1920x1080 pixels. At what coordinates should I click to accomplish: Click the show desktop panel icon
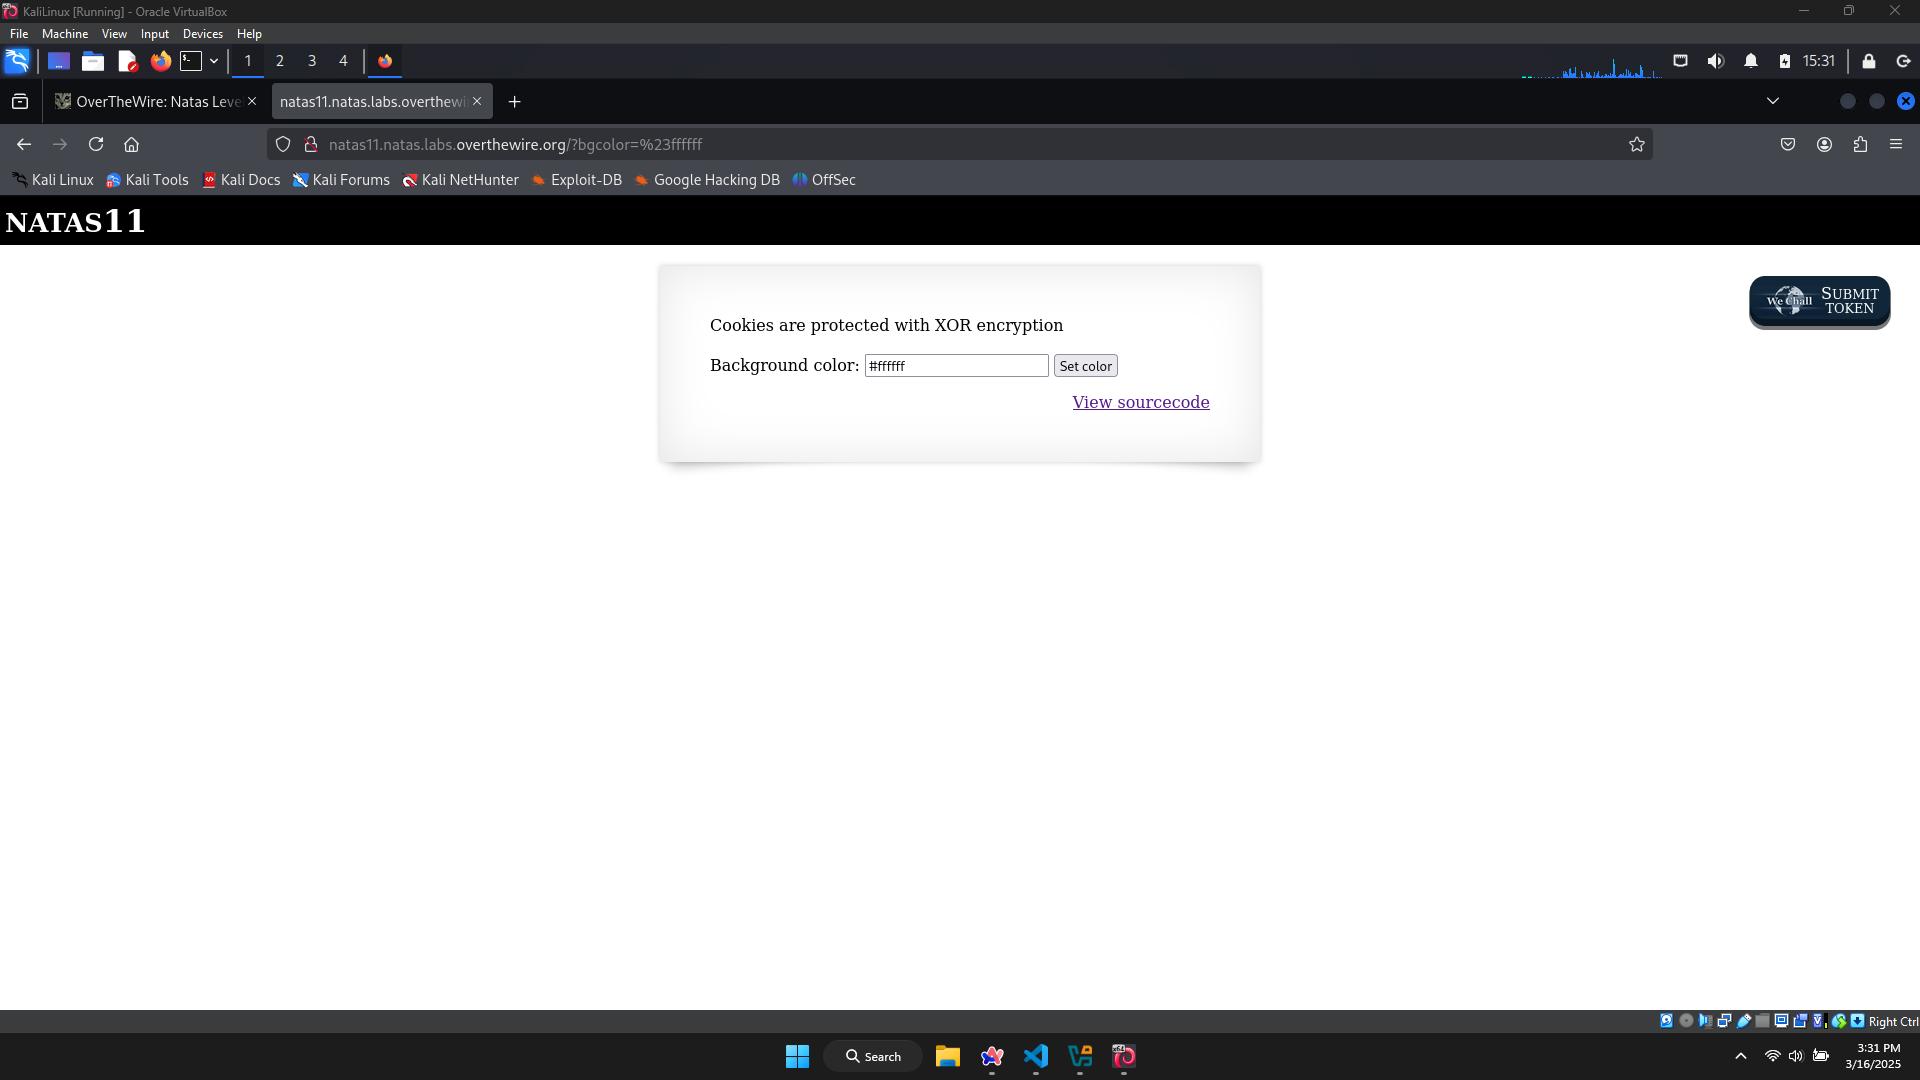59,61
